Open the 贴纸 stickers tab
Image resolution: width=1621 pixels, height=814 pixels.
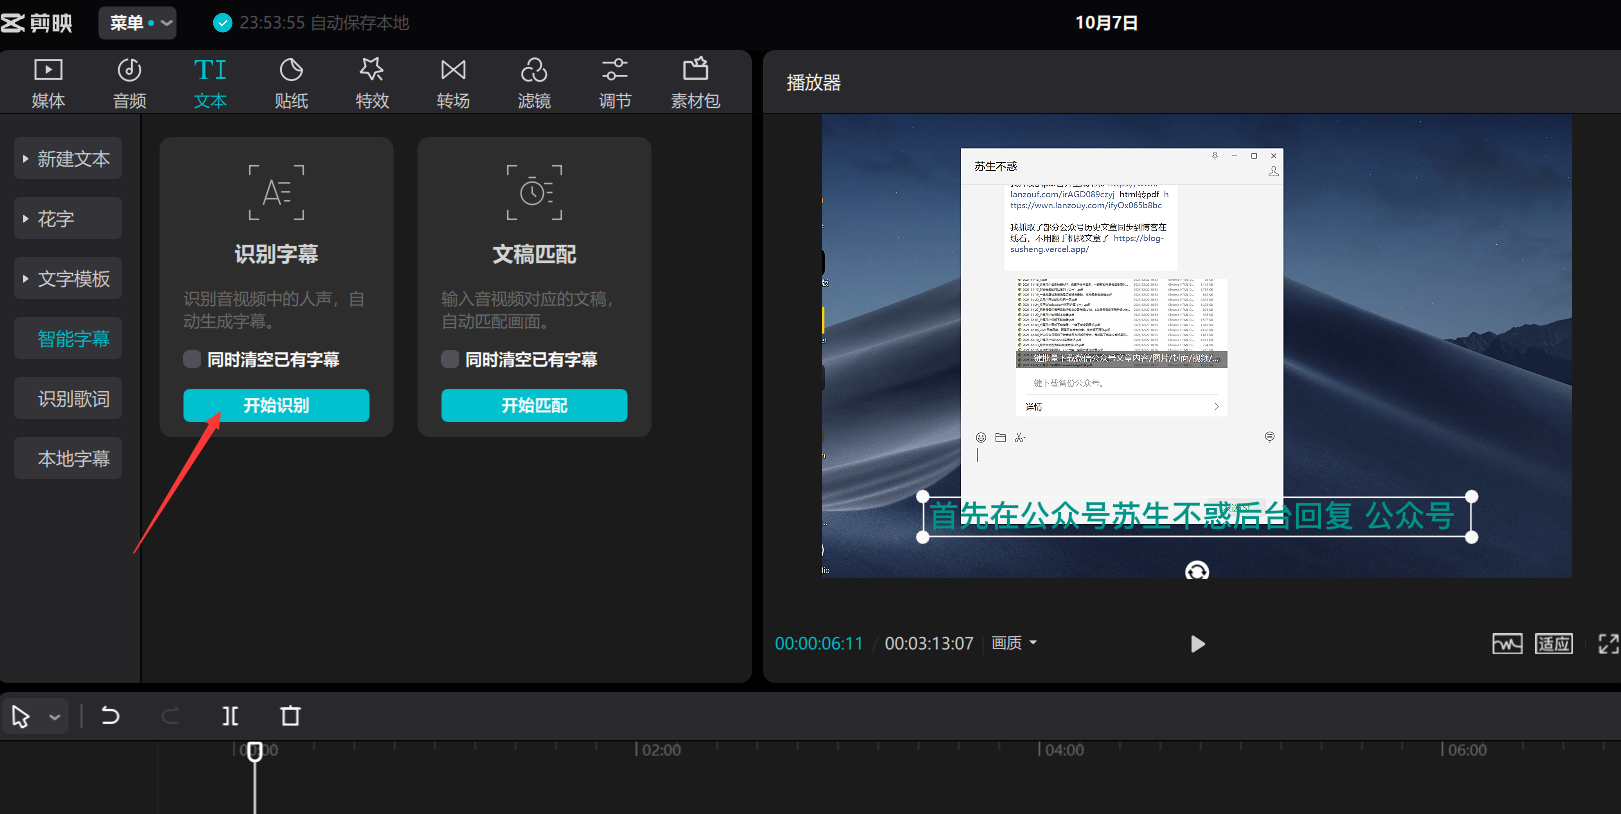[291, 83]
